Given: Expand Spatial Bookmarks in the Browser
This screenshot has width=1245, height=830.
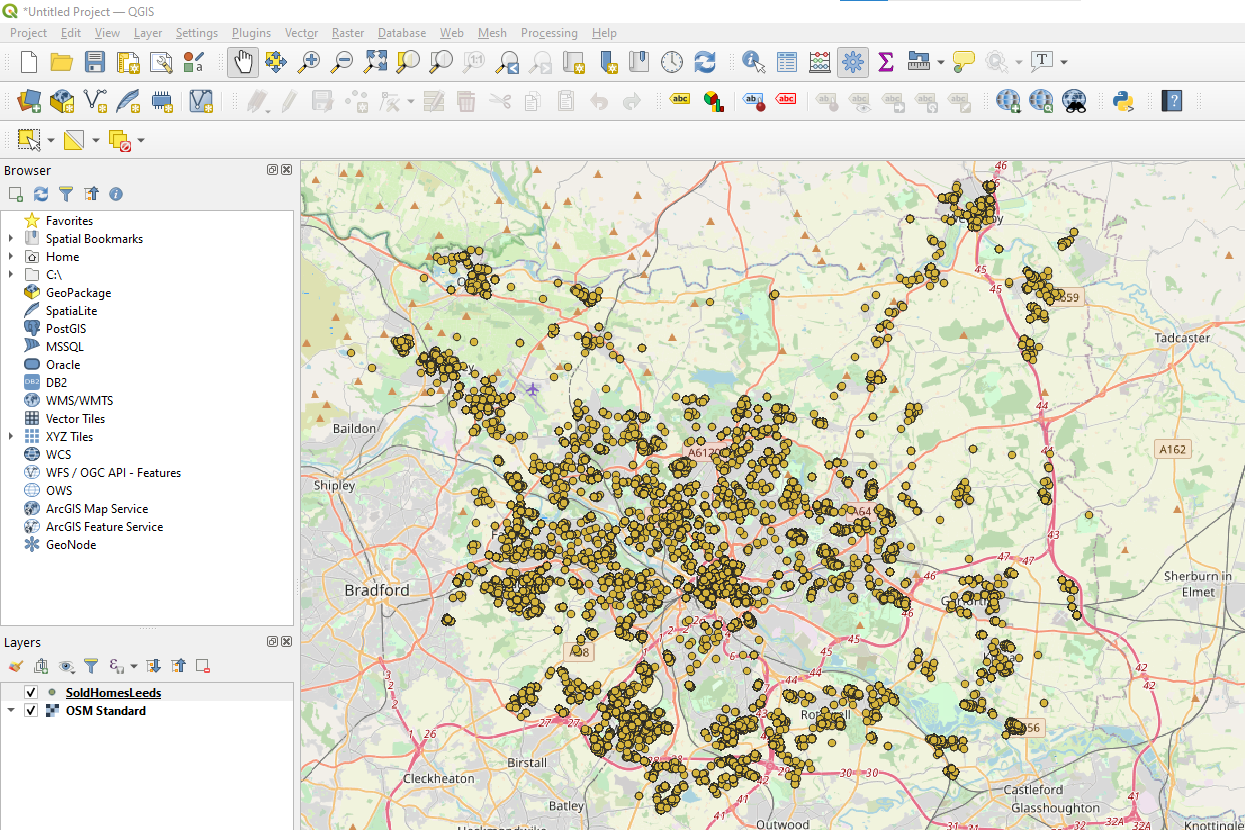Looking at the screenshot, I should tap(11, 239).
